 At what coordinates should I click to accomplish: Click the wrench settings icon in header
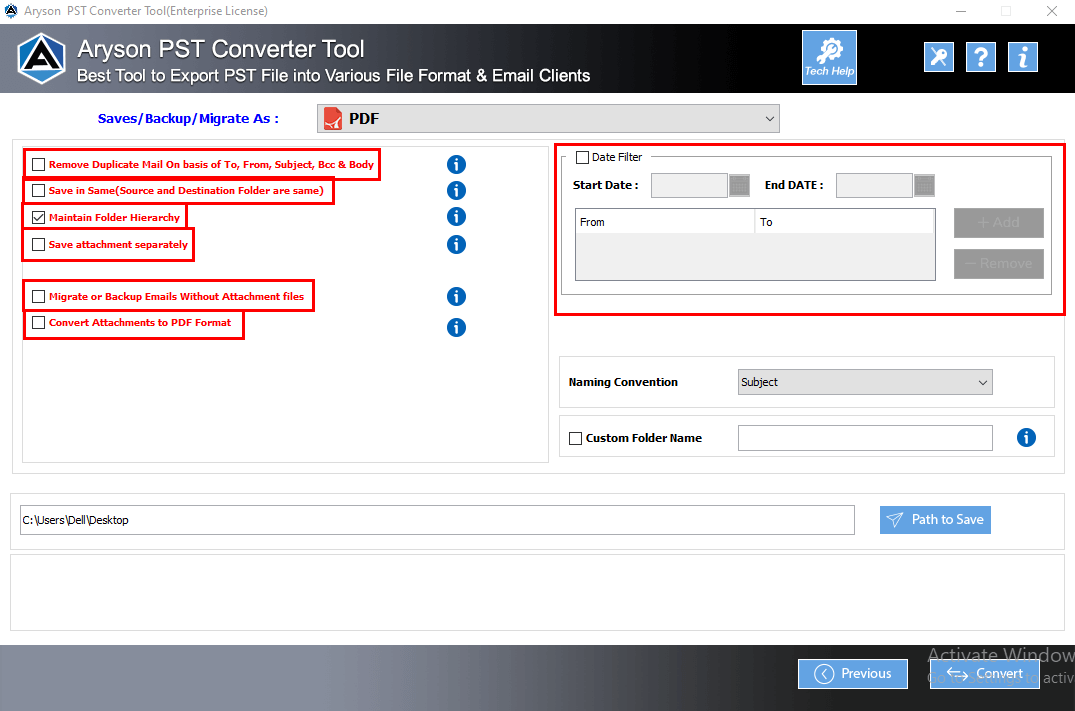[x=938, y=57]
